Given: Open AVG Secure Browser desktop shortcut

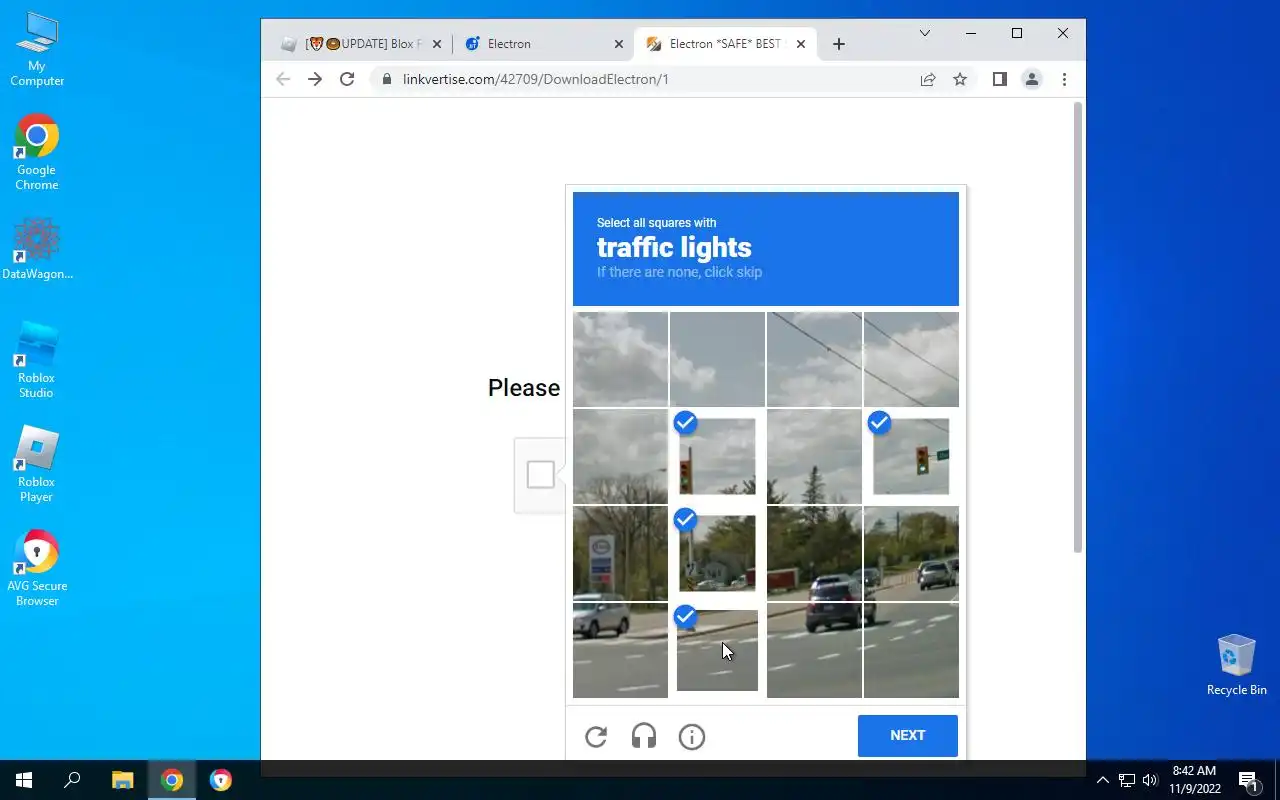Looking at the screenshot, I should click(x=37, y=569).
